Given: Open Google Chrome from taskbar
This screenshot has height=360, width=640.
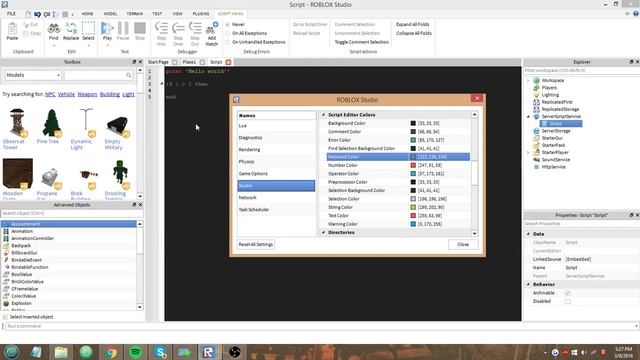Looking at the screenshot, I should (111, 352).
